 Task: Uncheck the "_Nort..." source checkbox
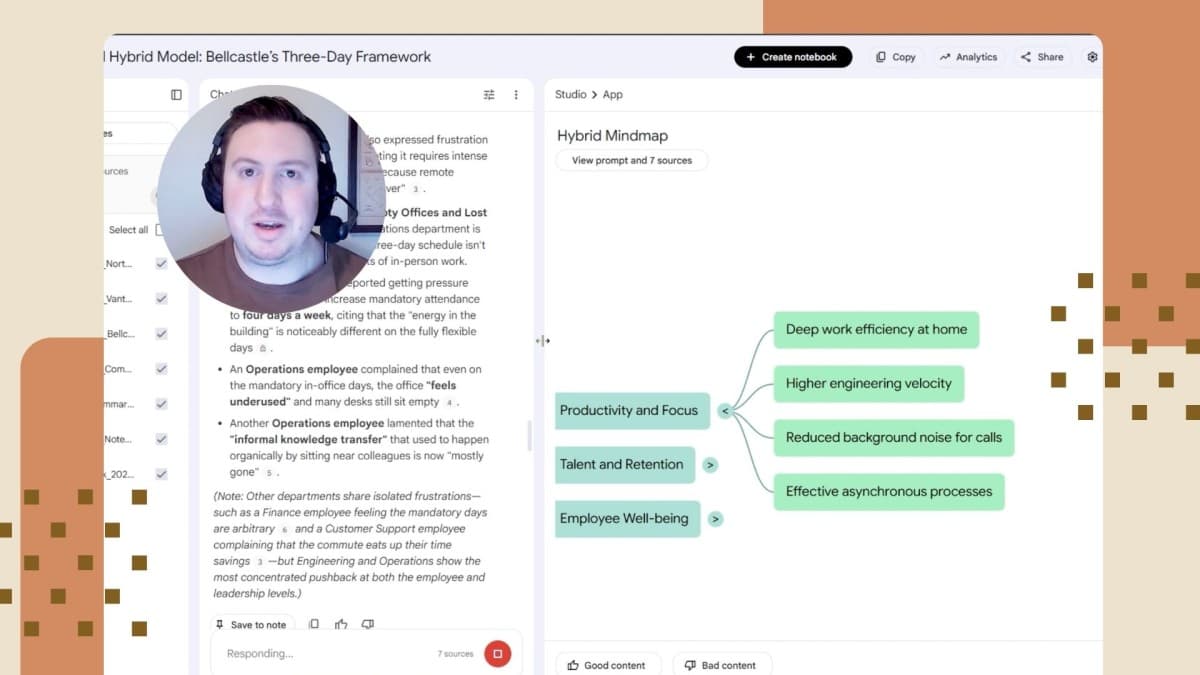pos(161,264)
